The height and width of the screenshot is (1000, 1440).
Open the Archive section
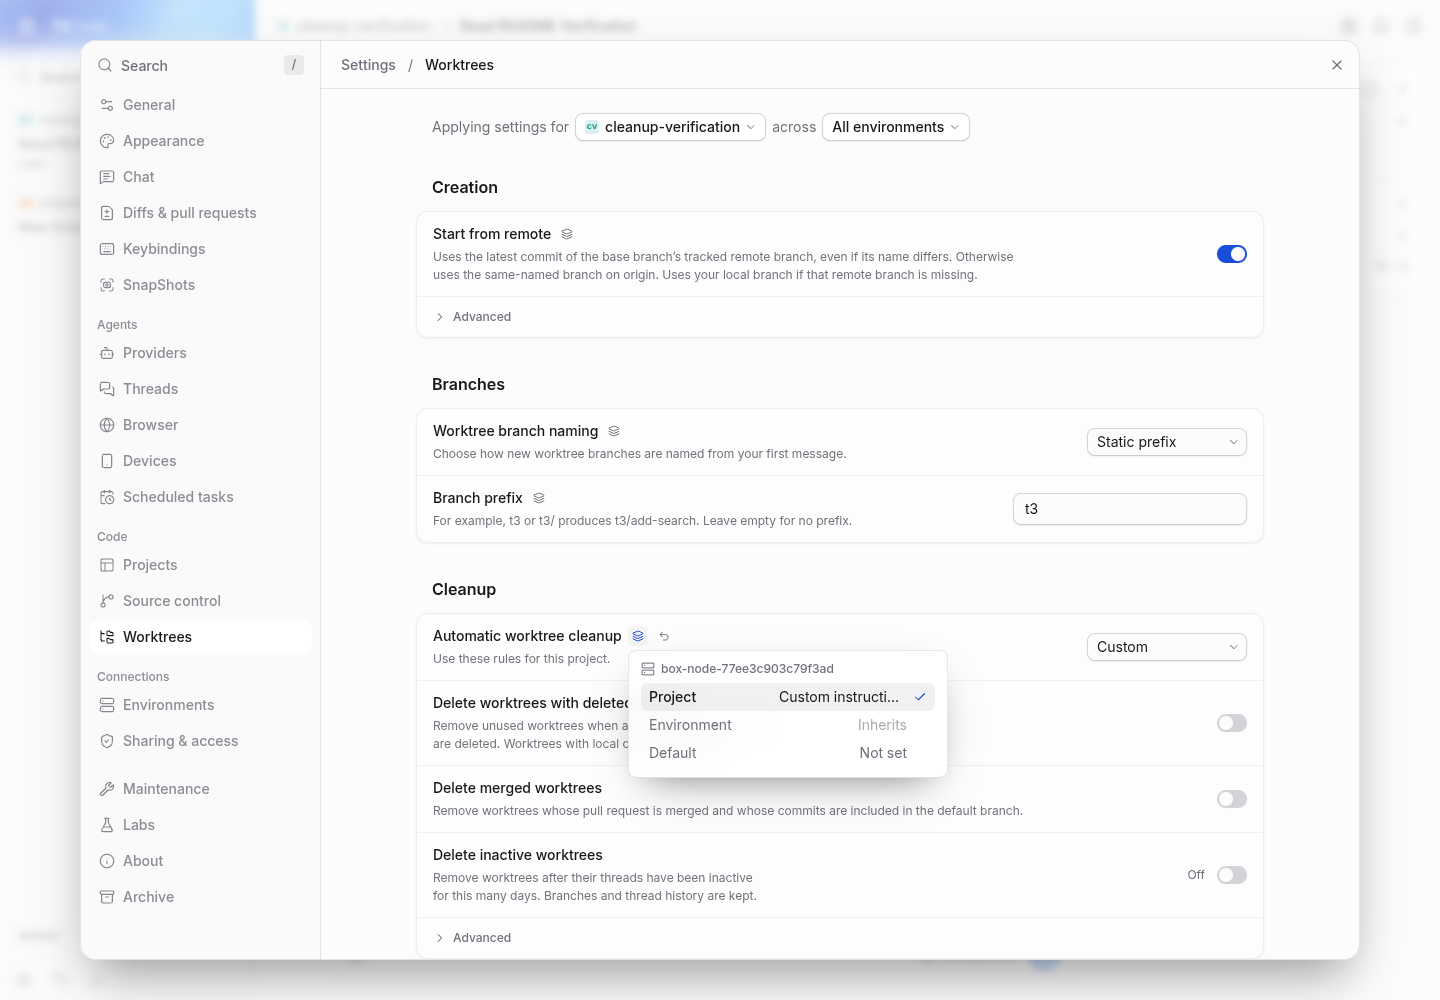point(200,897)
